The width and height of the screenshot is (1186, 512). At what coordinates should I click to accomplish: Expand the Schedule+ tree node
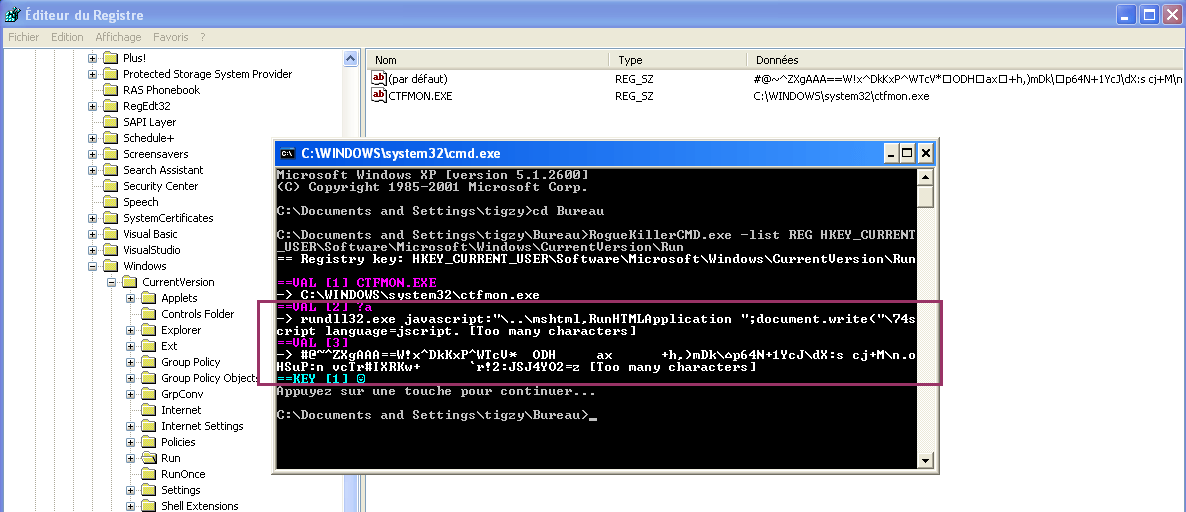coord(93,138)
